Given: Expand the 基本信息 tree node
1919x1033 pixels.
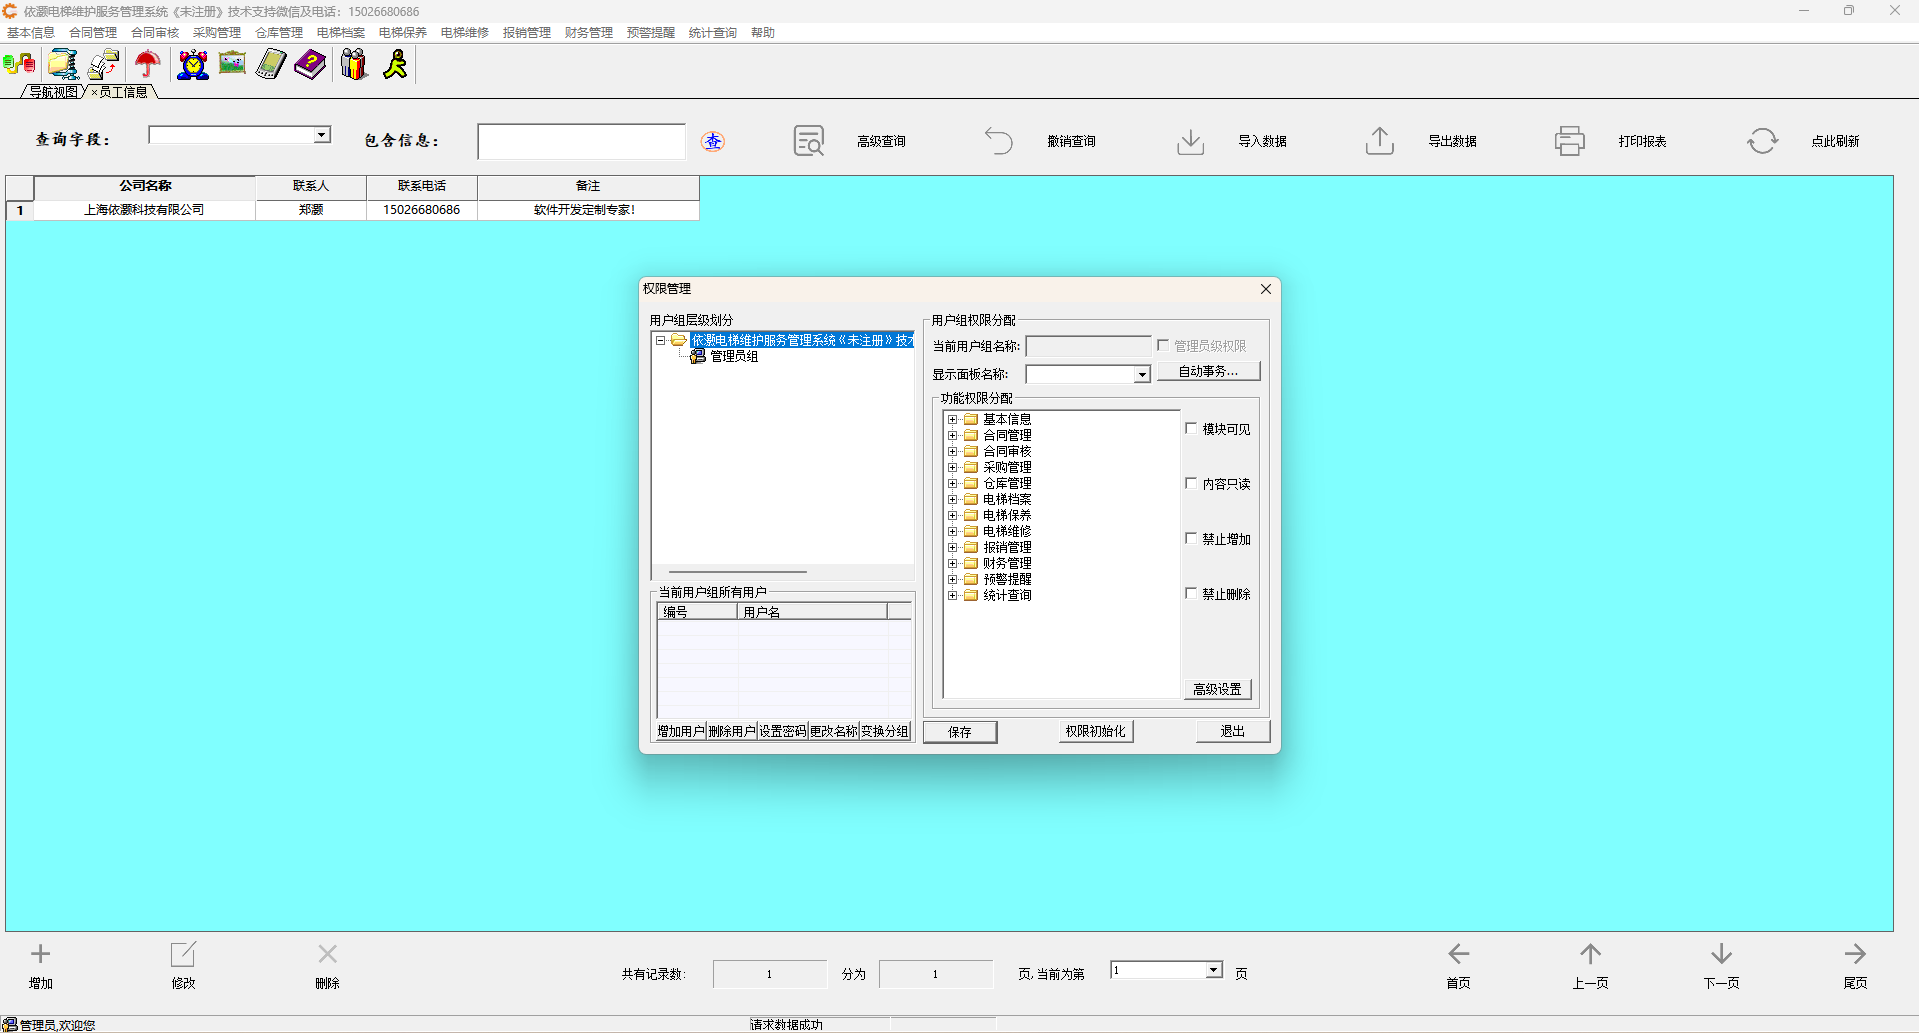Looking at the screenshot, I should pos(953,420).
